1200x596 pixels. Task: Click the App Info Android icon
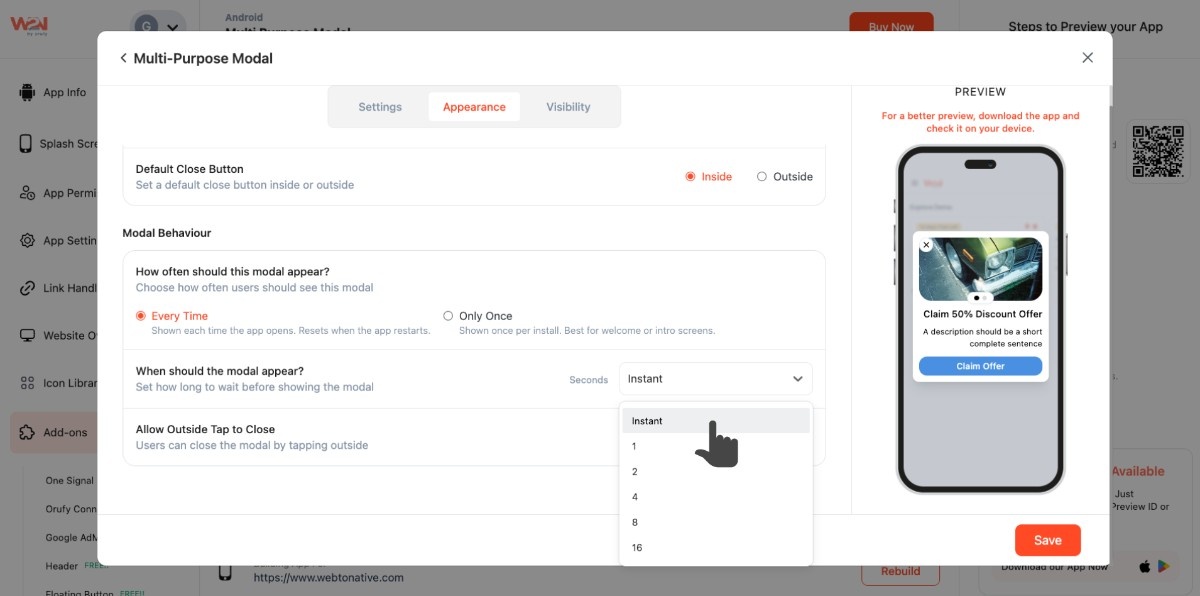[x=27, y=93]
